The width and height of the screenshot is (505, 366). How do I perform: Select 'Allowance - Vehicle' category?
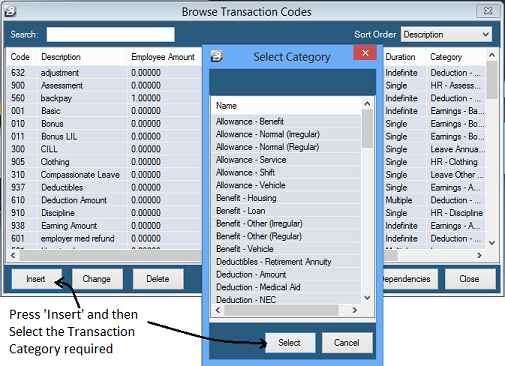286,185
